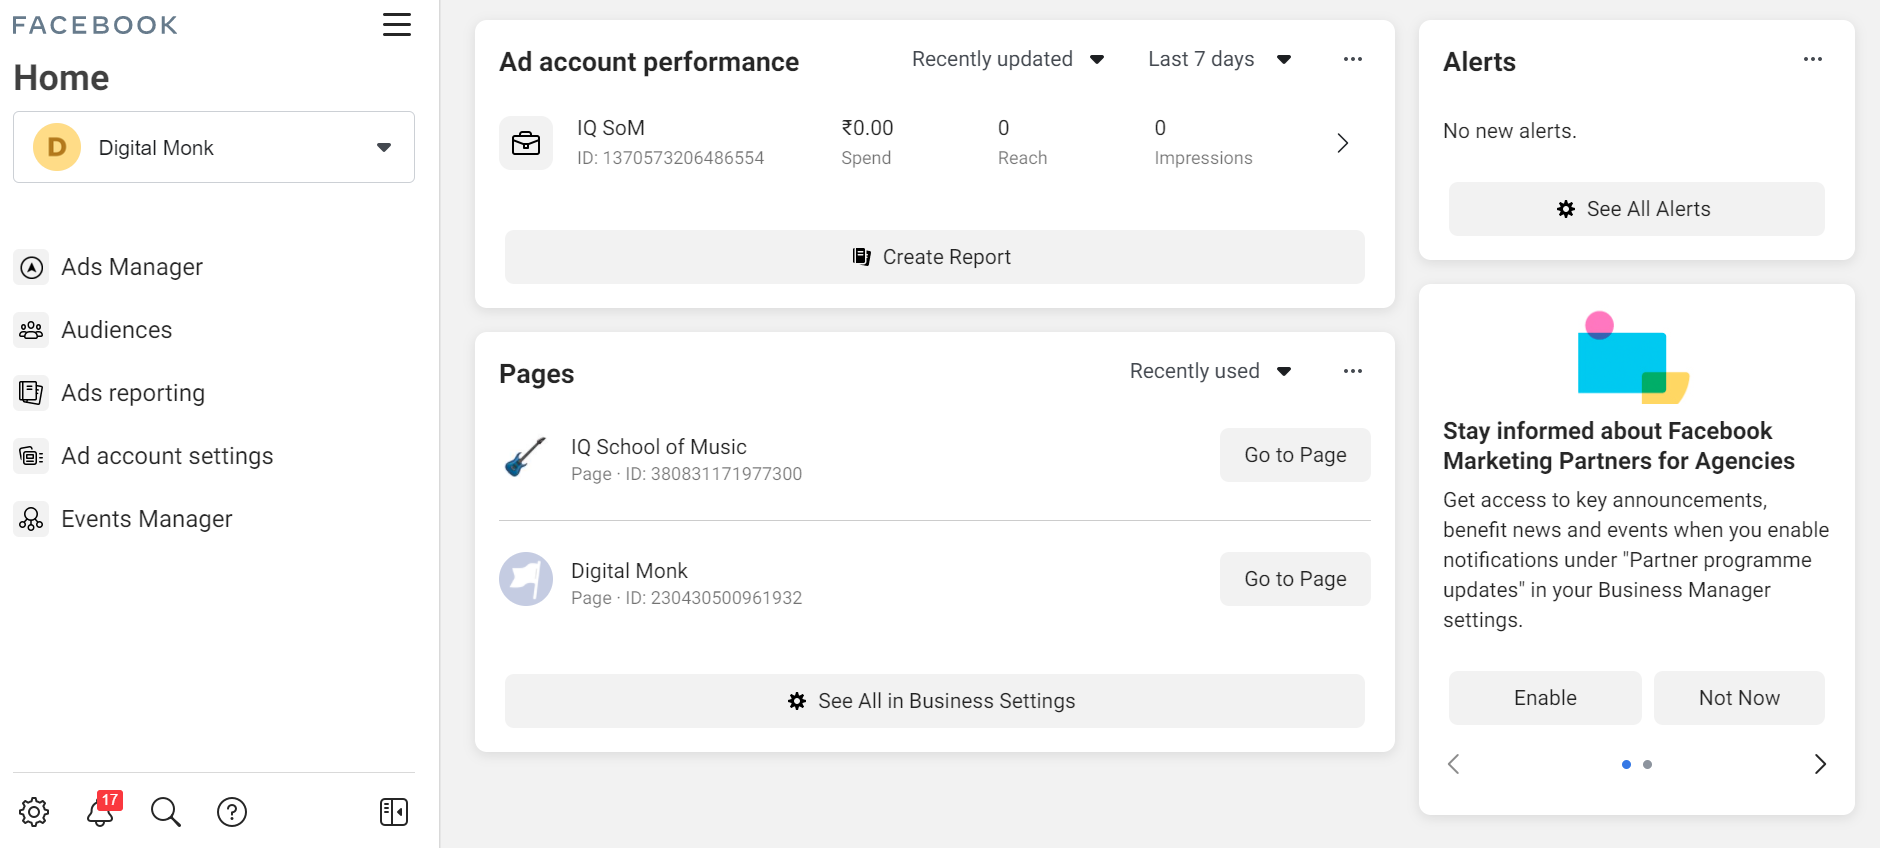Viewport: 1880px width, 848px height.
Task: Go to Digital Monk page
Action: point(1295,579)
